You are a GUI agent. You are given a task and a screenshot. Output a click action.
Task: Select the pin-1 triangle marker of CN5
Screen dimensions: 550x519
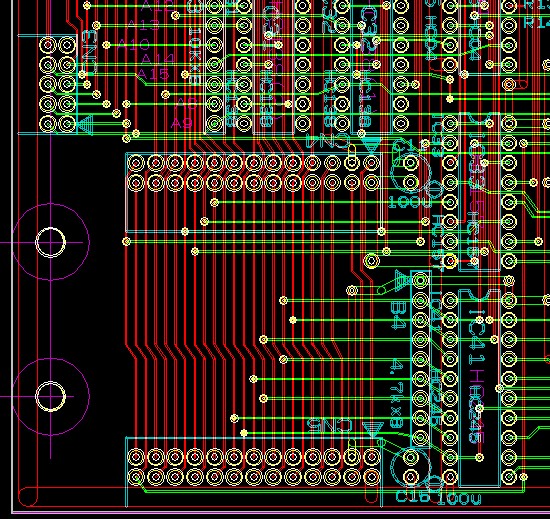point(373,429)
